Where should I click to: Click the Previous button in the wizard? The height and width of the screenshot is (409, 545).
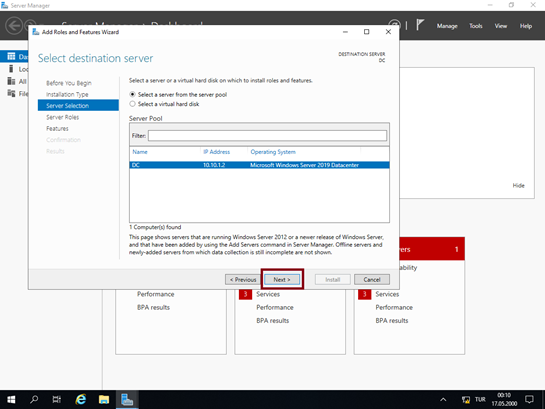[243, 279]
